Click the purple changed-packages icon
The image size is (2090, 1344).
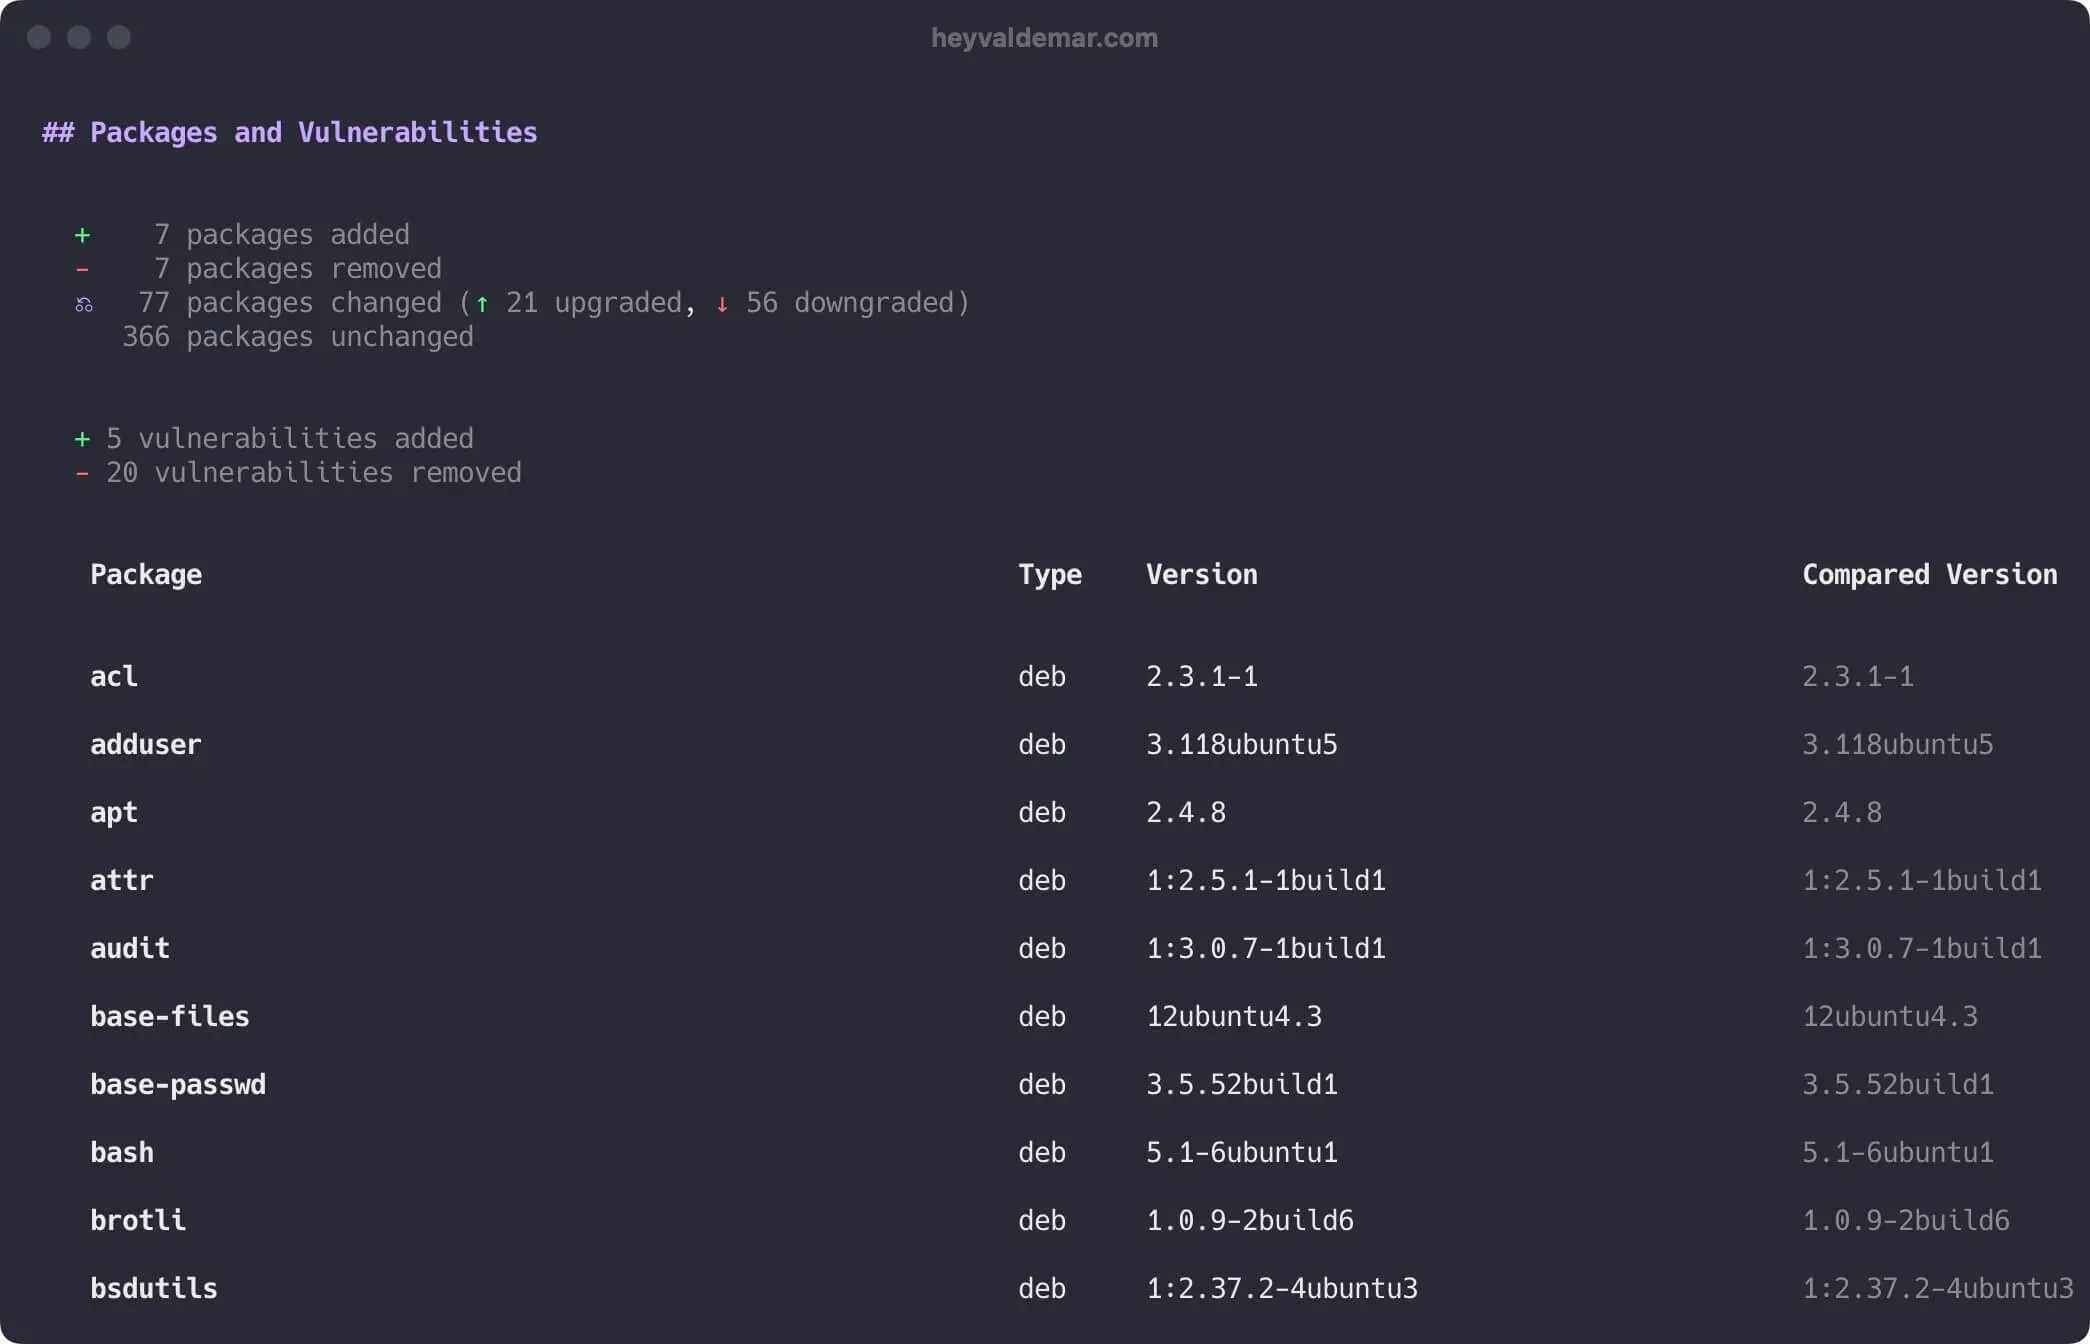click(x=84, y=304)
